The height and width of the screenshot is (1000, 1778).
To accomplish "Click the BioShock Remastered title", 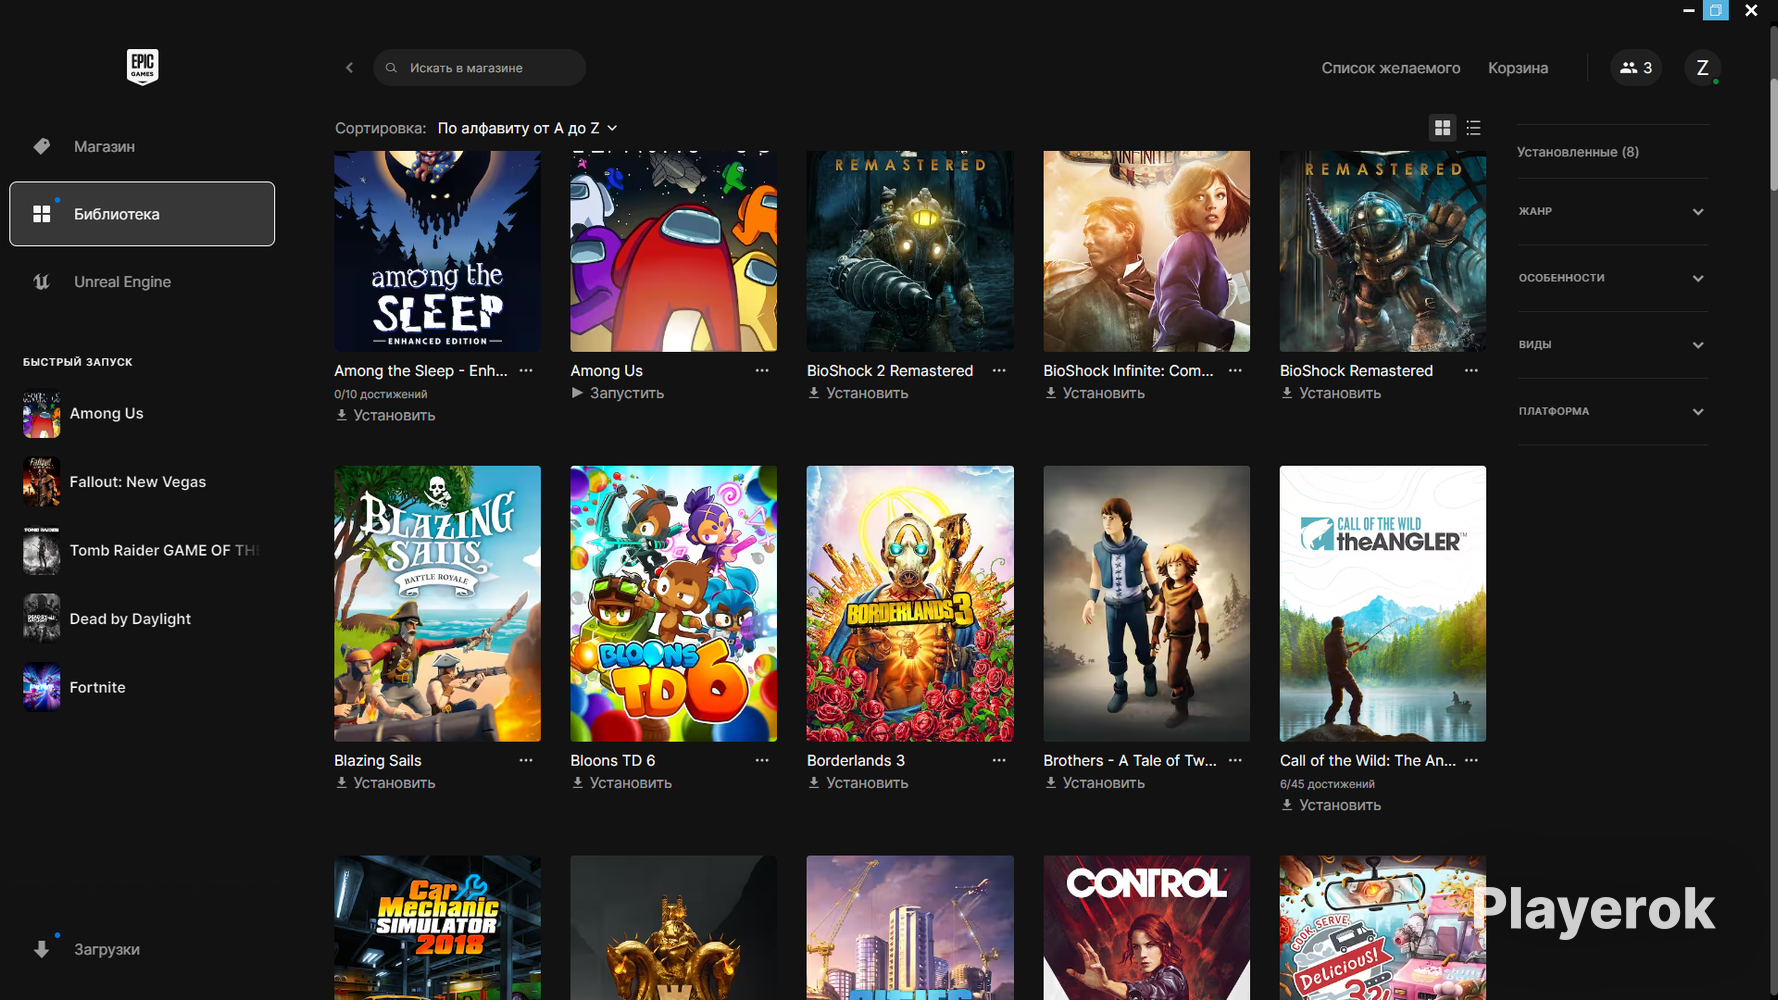I will coord(1356,371).
